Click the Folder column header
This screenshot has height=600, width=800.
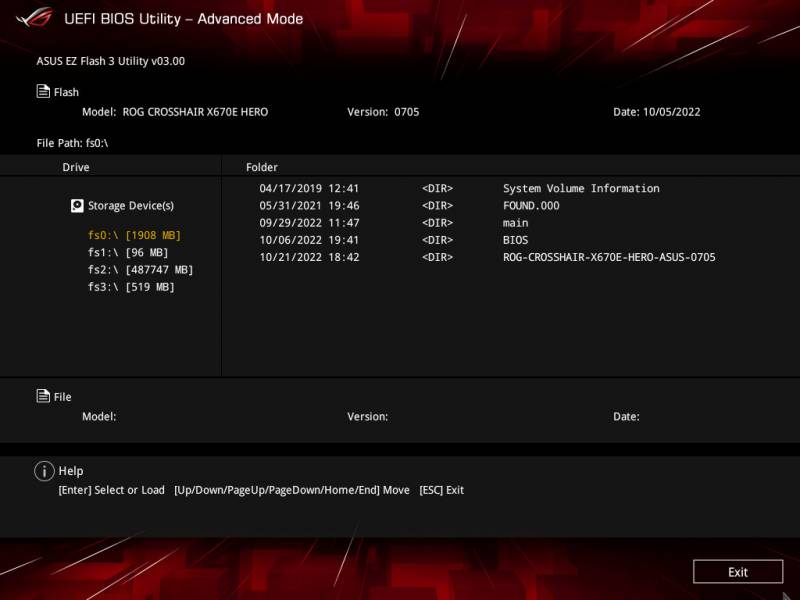[262, 167]
